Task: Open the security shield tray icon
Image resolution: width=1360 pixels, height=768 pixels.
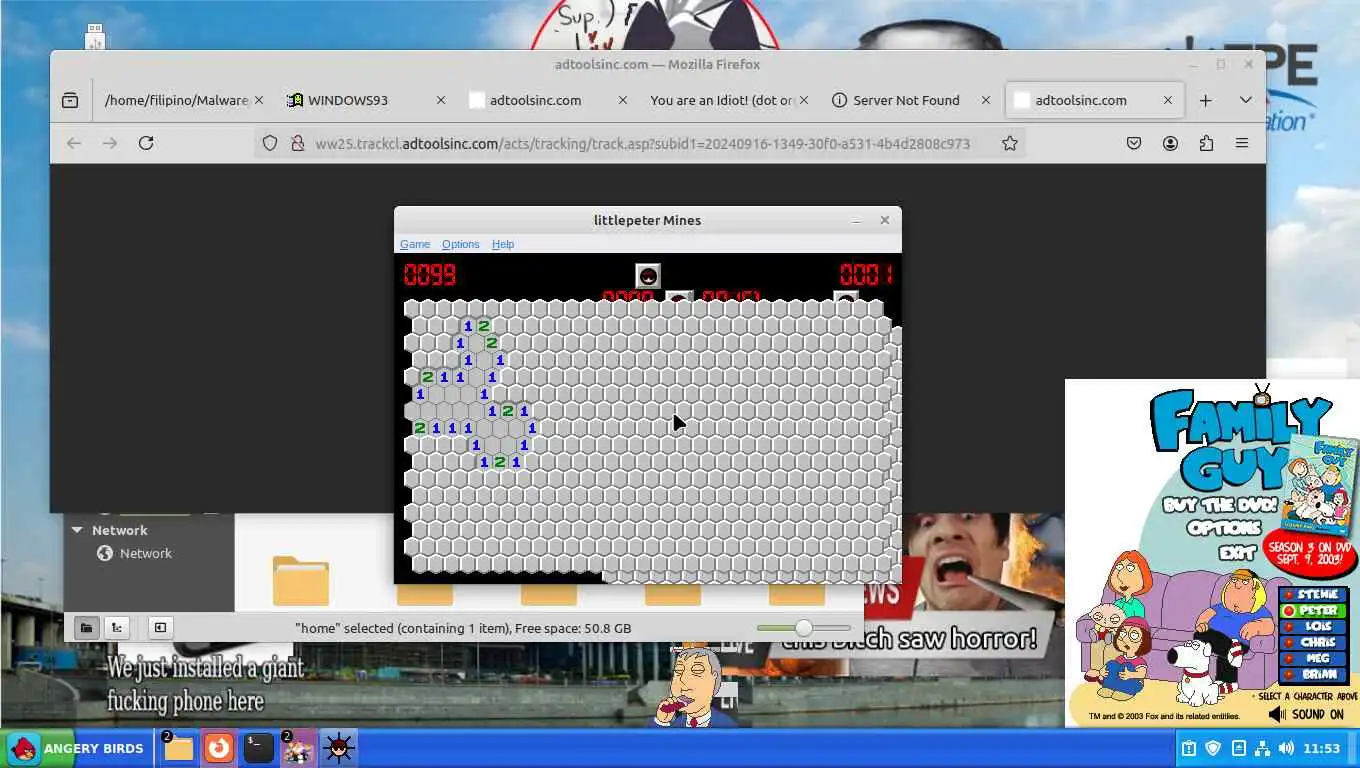Action: click(1213, 748)
